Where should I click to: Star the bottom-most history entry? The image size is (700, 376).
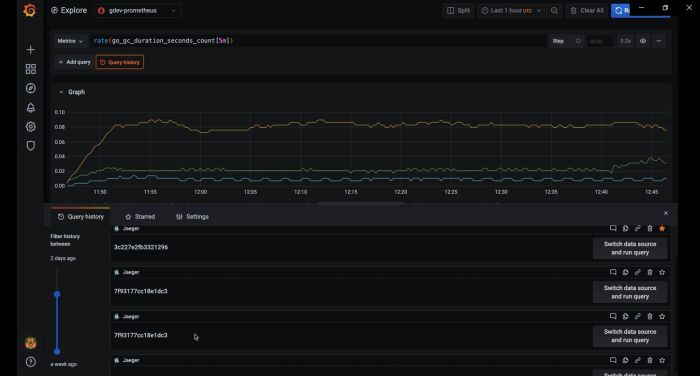[662, 360]
